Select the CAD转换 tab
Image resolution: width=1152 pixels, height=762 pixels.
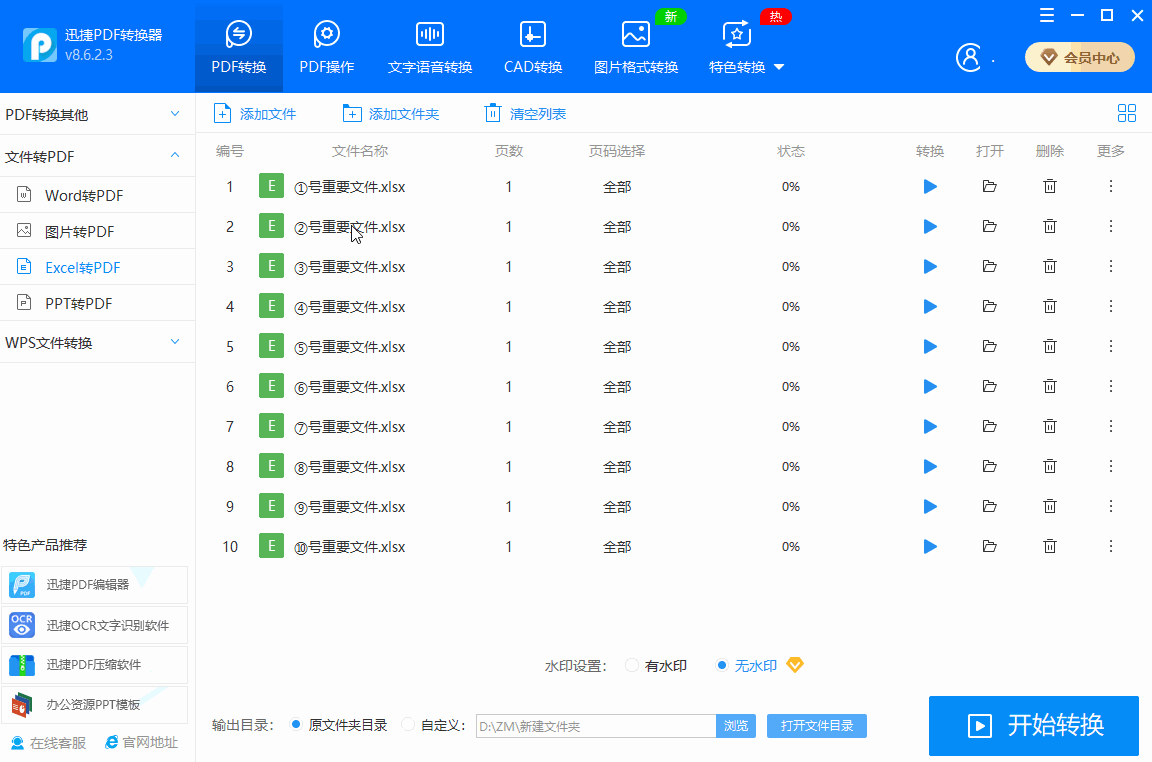click(533, 48)
